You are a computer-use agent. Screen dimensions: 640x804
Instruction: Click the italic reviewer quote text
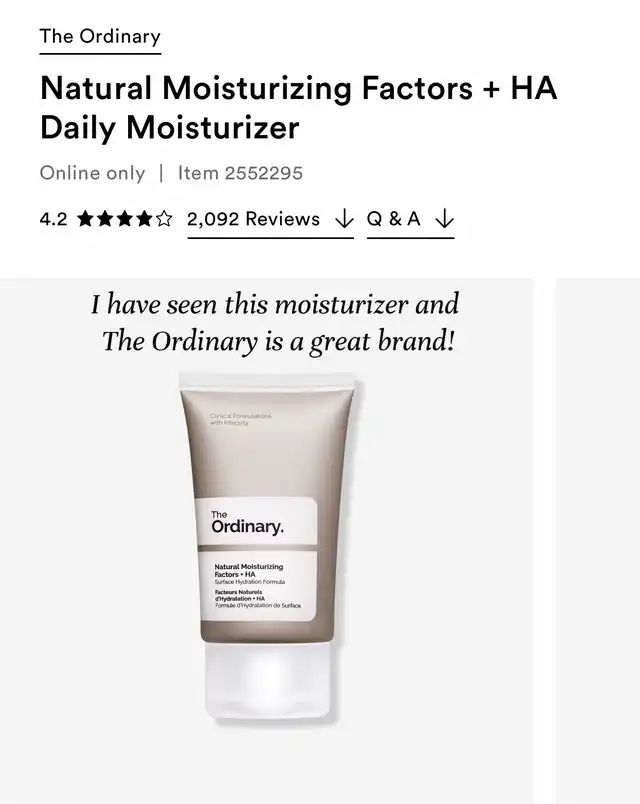click(x=275, y=322)
